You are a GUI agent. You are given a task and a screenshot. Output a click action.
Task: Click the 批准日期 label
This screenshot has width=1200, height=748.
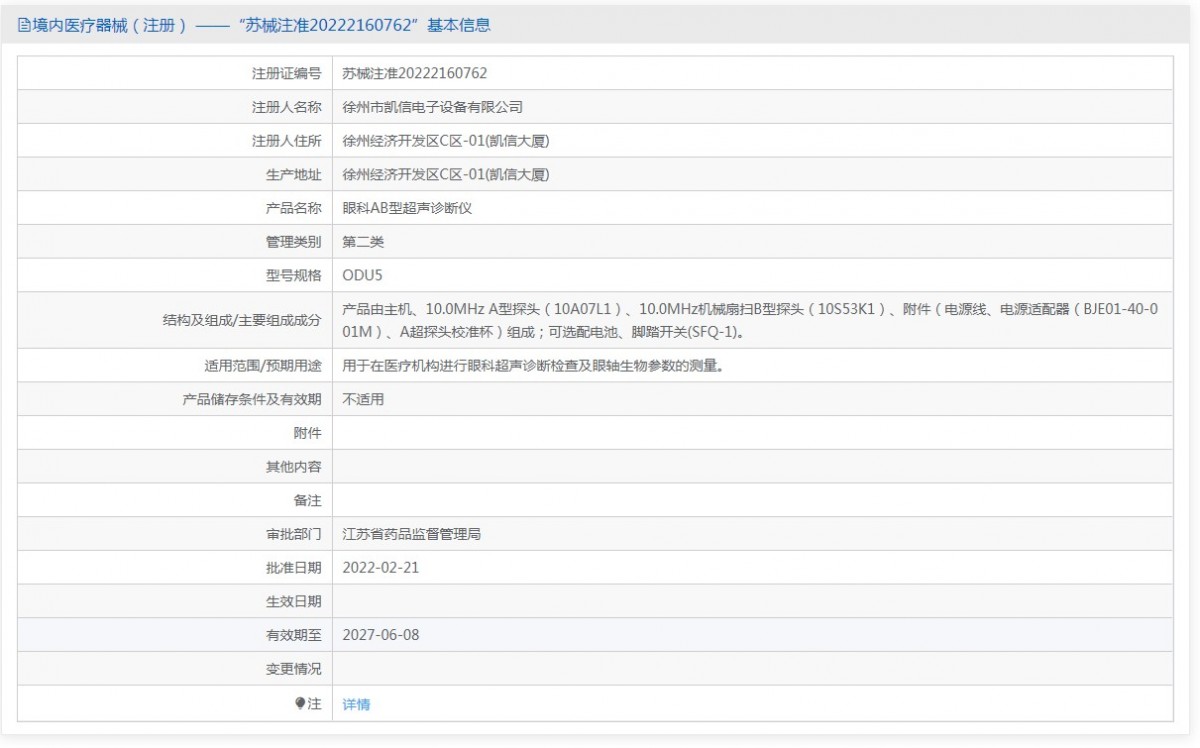click(x=294, y=567)
